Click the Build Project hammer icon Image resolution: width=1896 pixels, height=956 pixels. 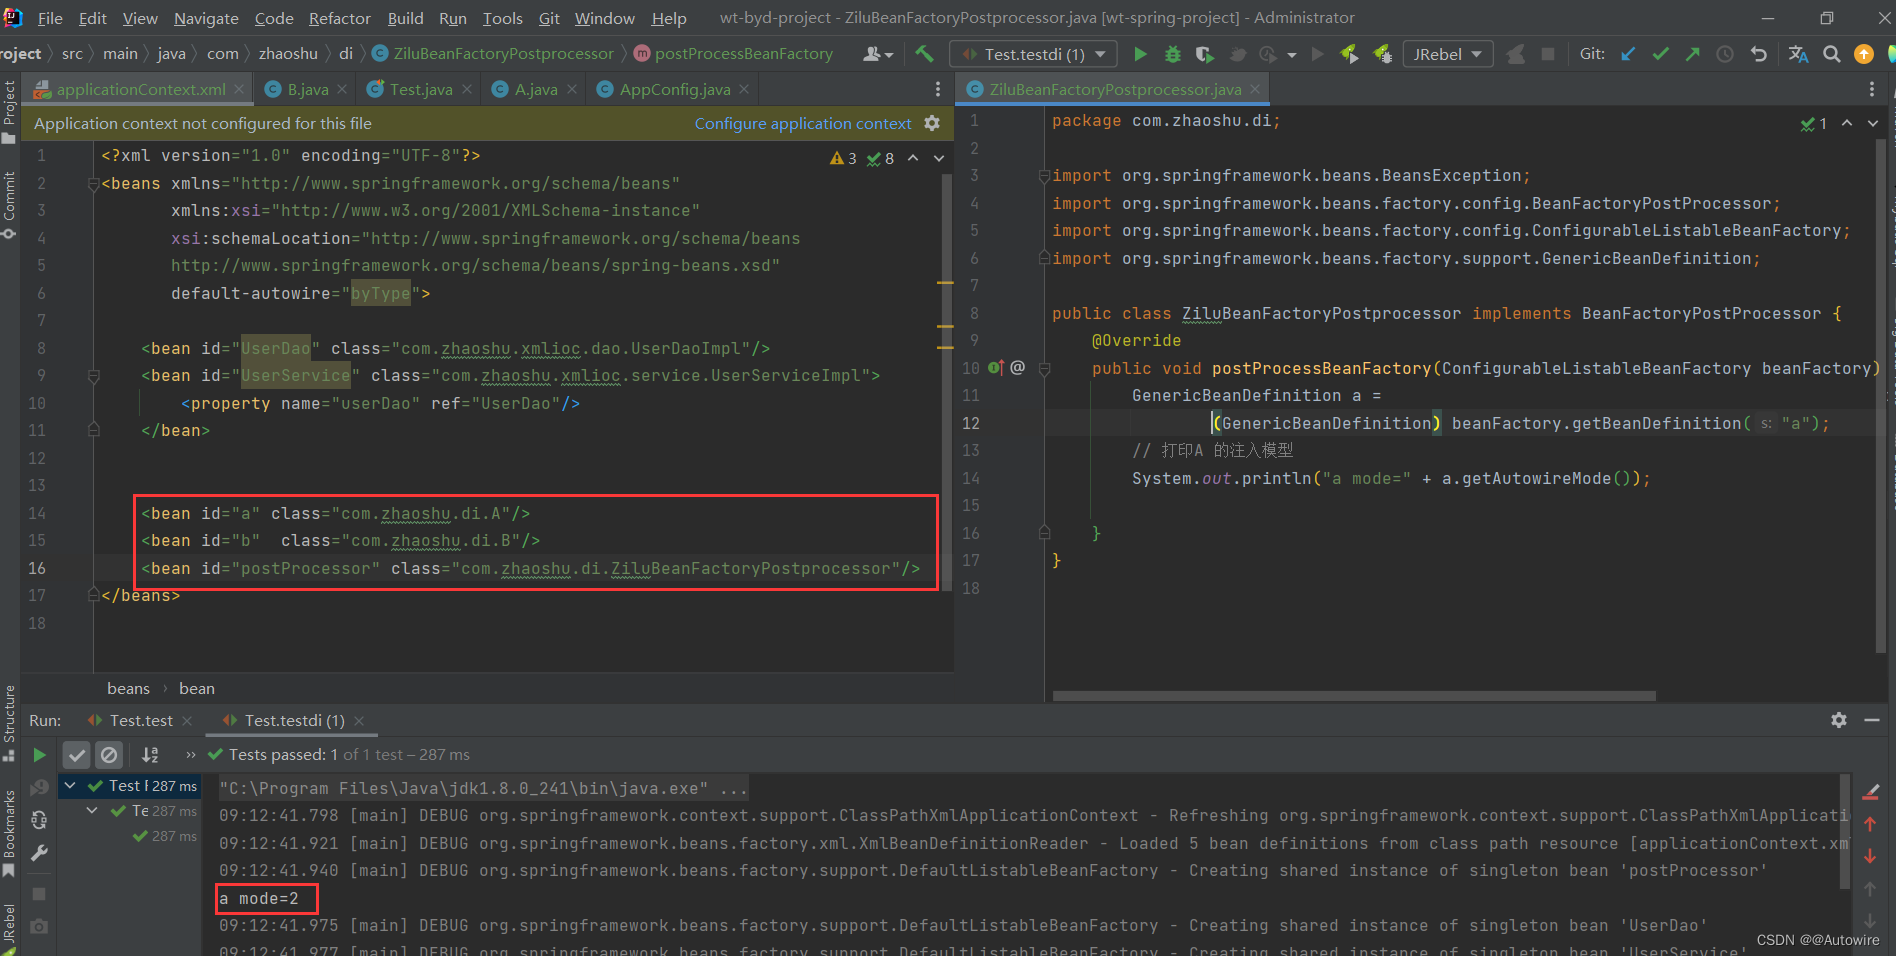point(924,54)
